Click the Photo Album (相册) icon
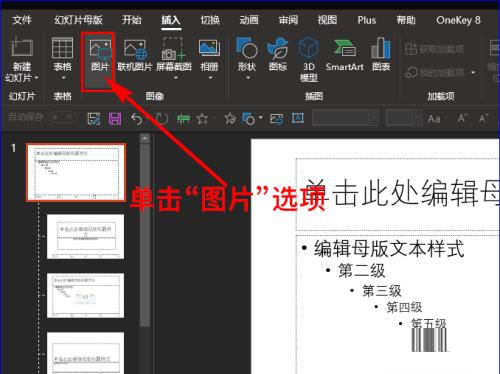The height and width of the screenshot is (374, 500). point(209,48)
